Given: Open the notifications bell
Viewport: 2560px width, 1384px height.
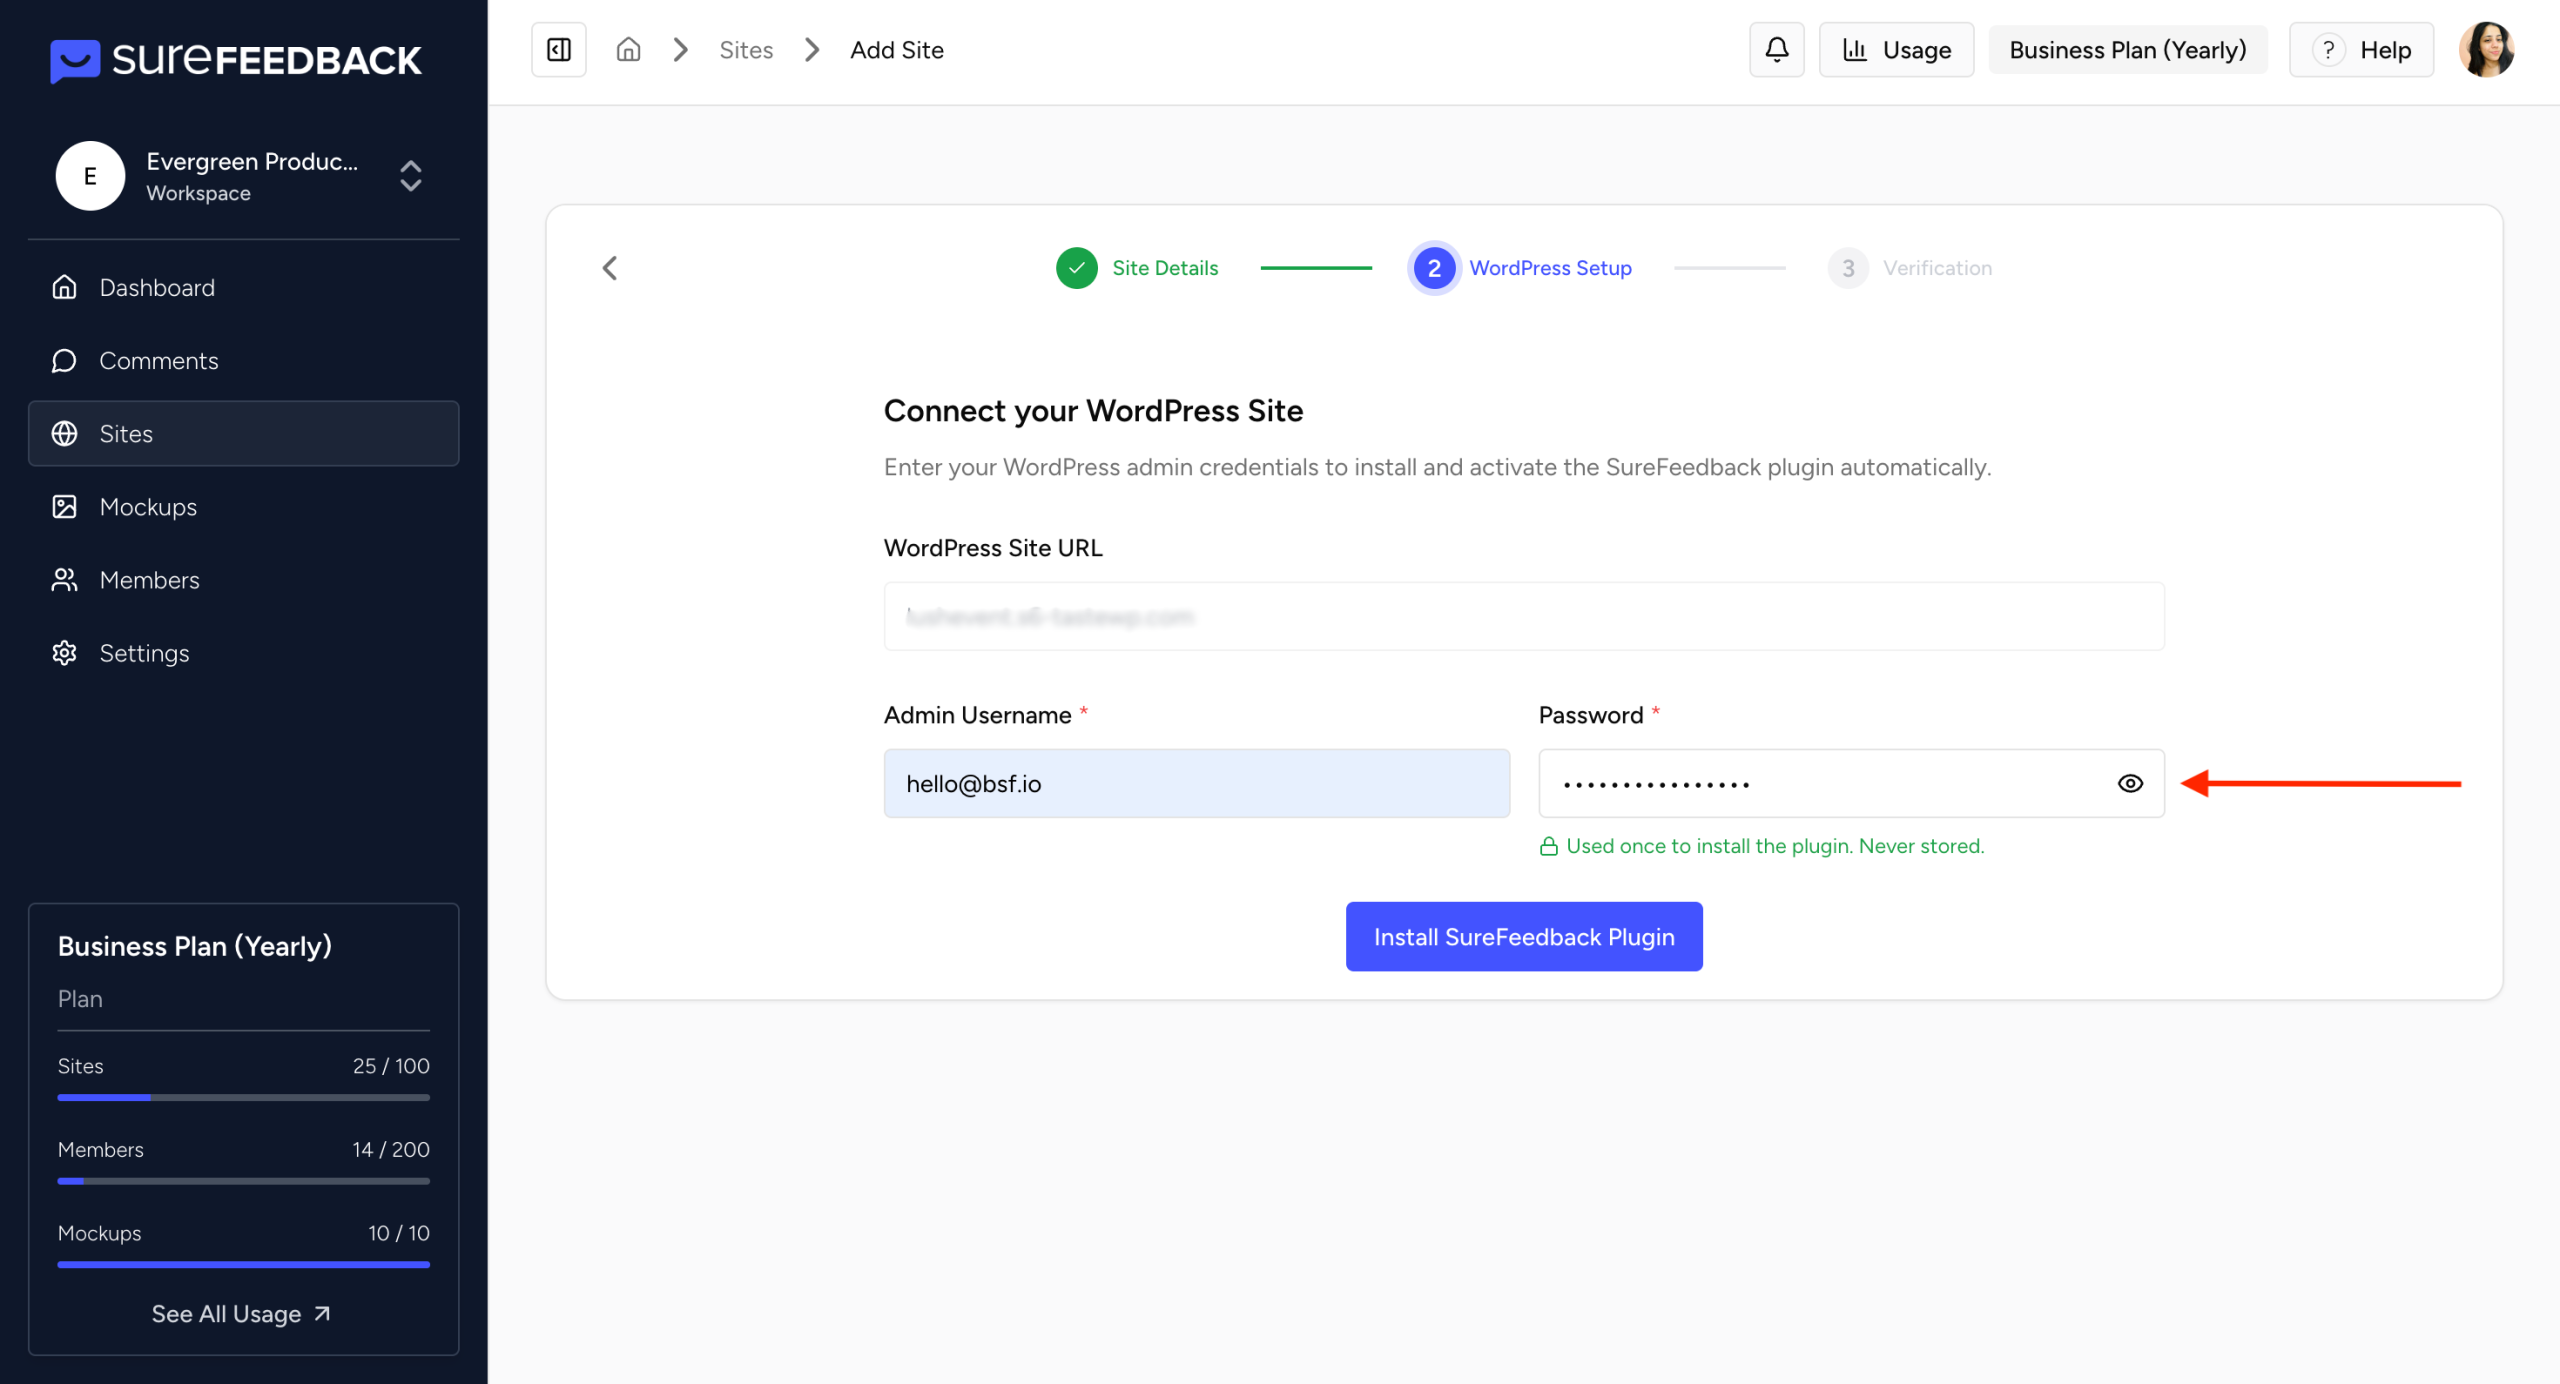Looking at the screenshot, I should [x=1776, y=50].
